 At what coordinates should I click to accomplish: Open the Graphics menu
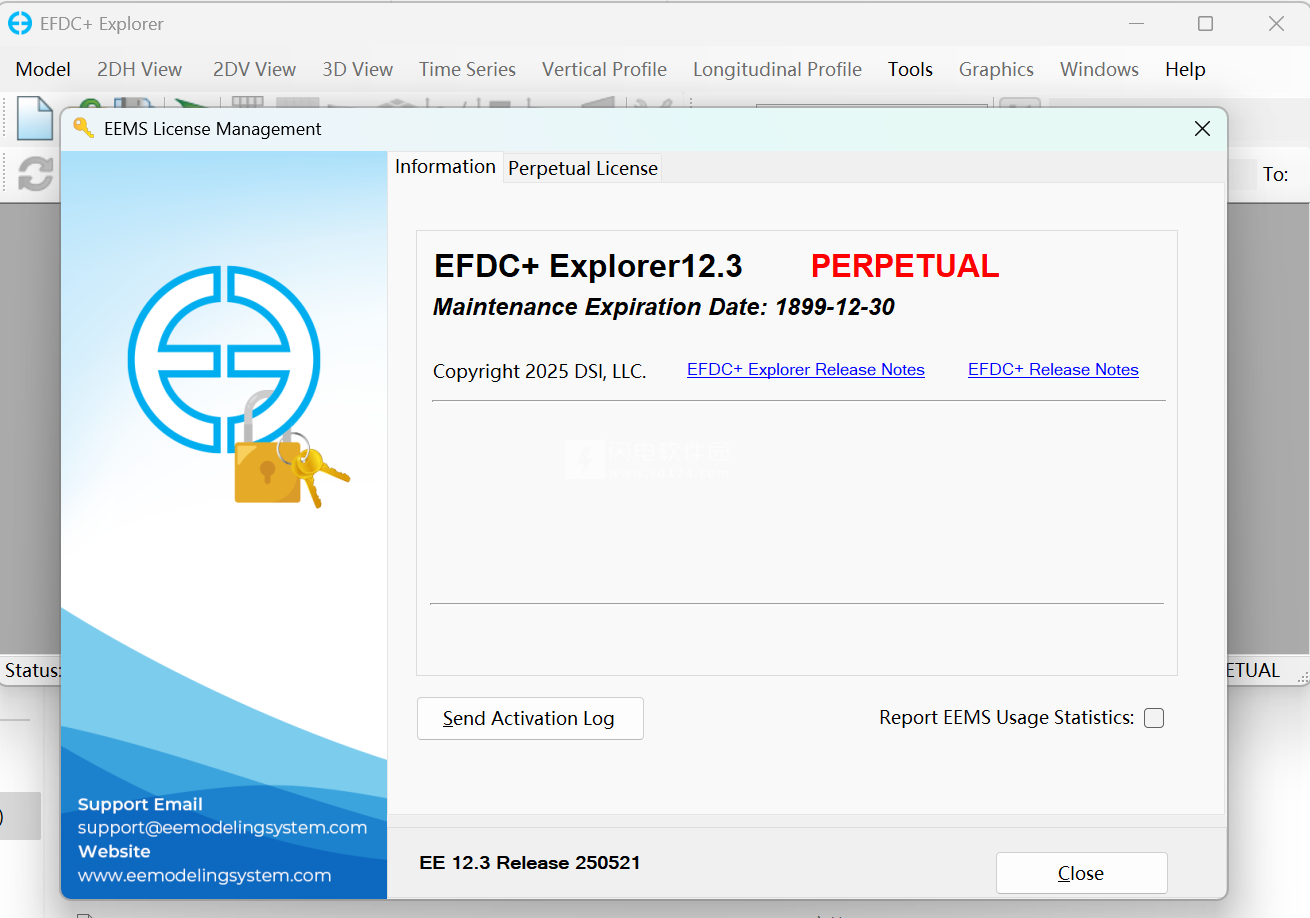pyautogui.click(x=996, y=69)
